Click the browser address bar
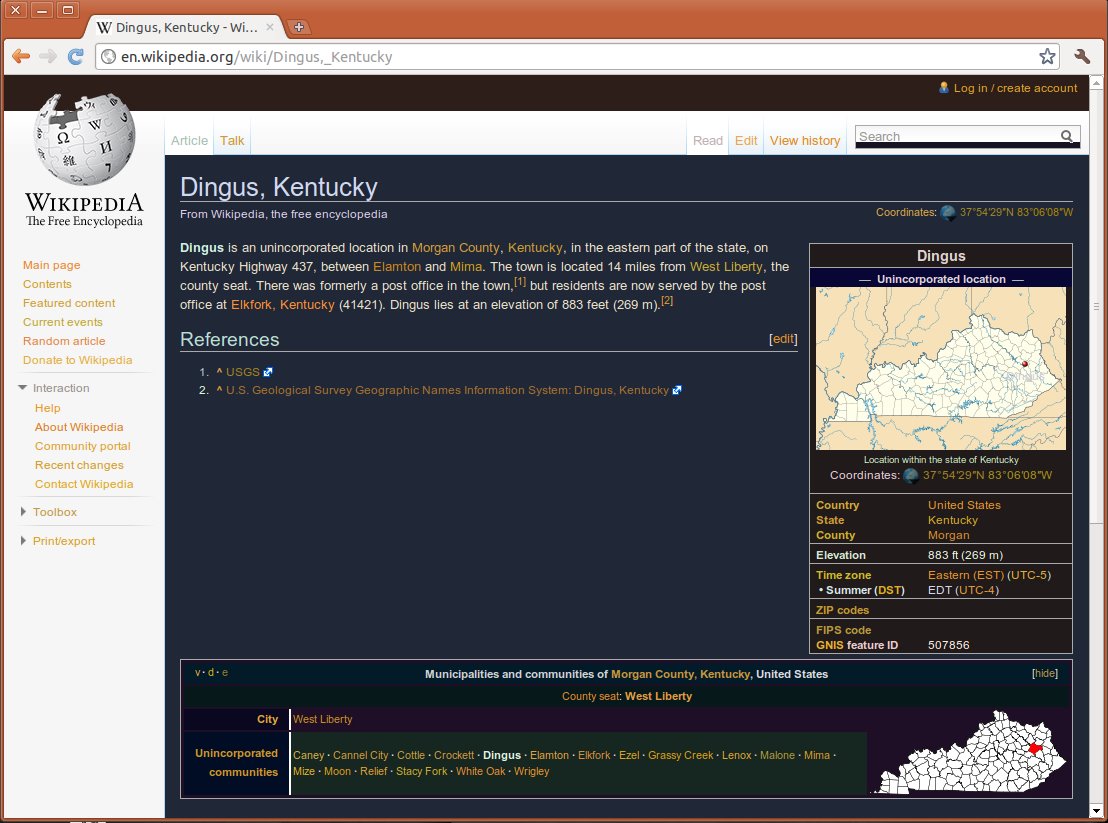The width and height of the screenshot is (1108, 823). (577, 57)
